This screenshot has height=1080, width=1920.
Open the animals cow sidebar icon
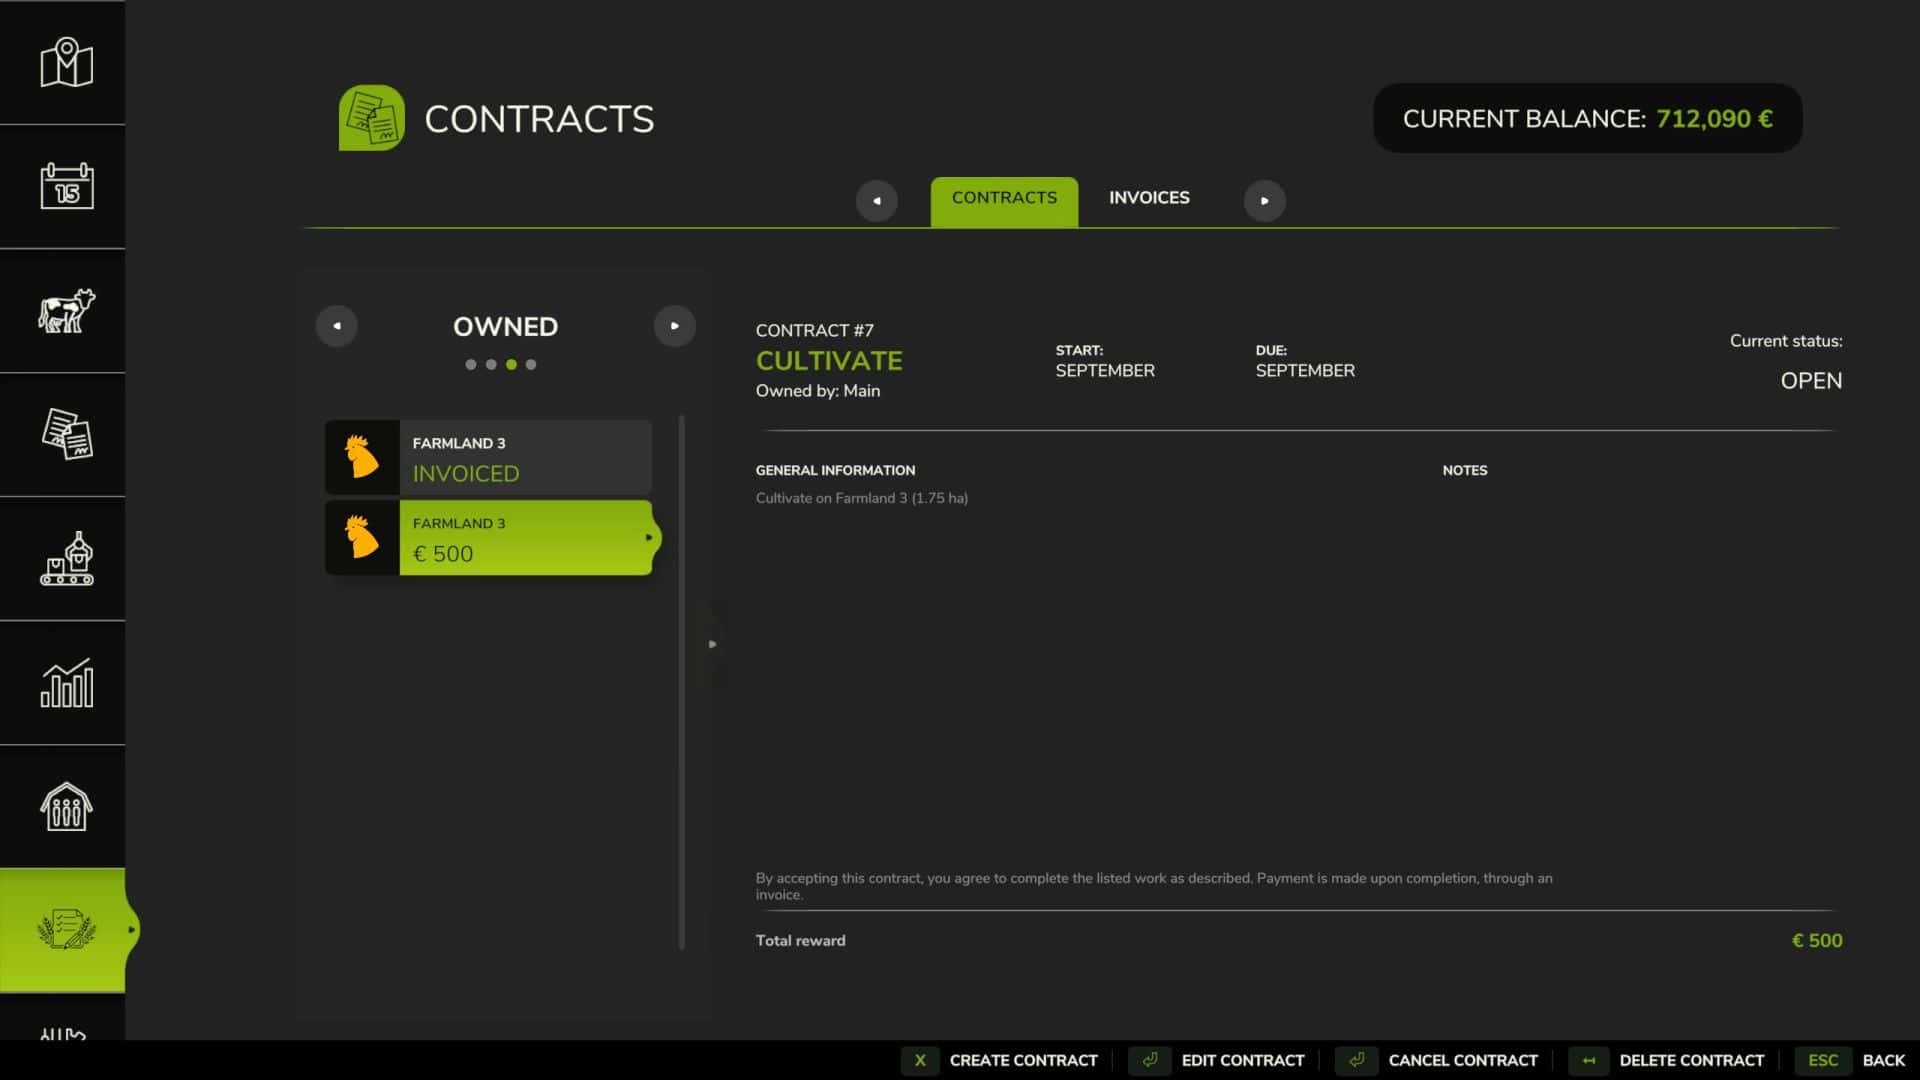[66, 310]
